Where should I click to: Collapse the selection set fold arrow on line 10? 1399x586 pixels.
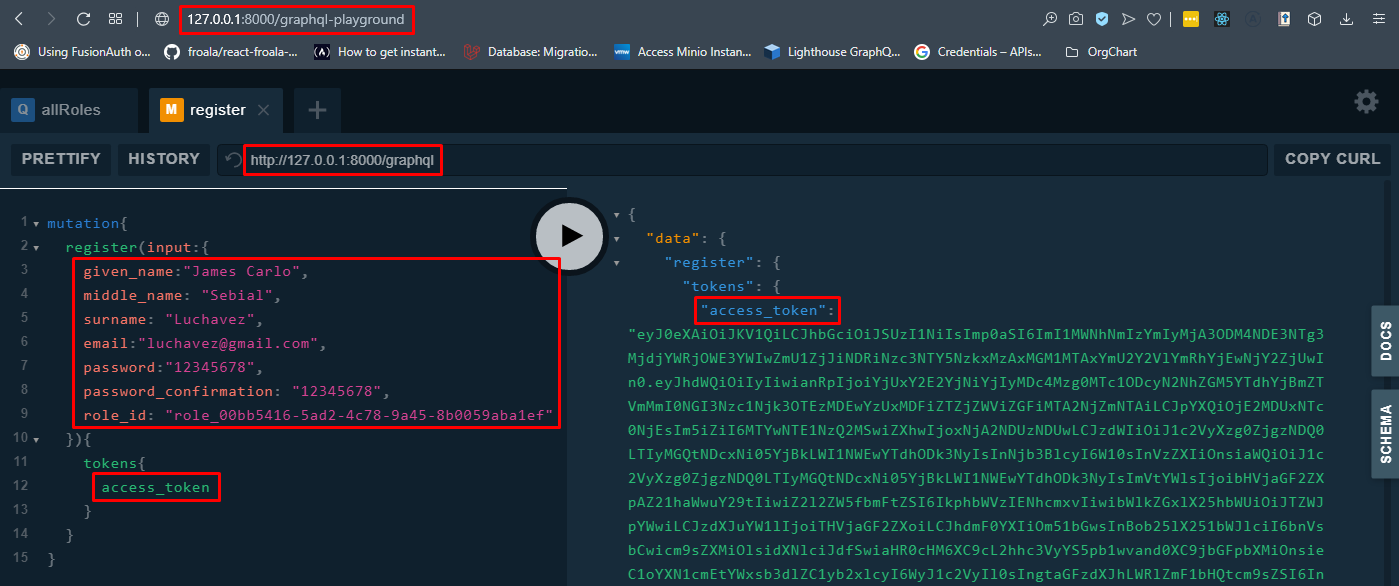(x=36, y=438)
